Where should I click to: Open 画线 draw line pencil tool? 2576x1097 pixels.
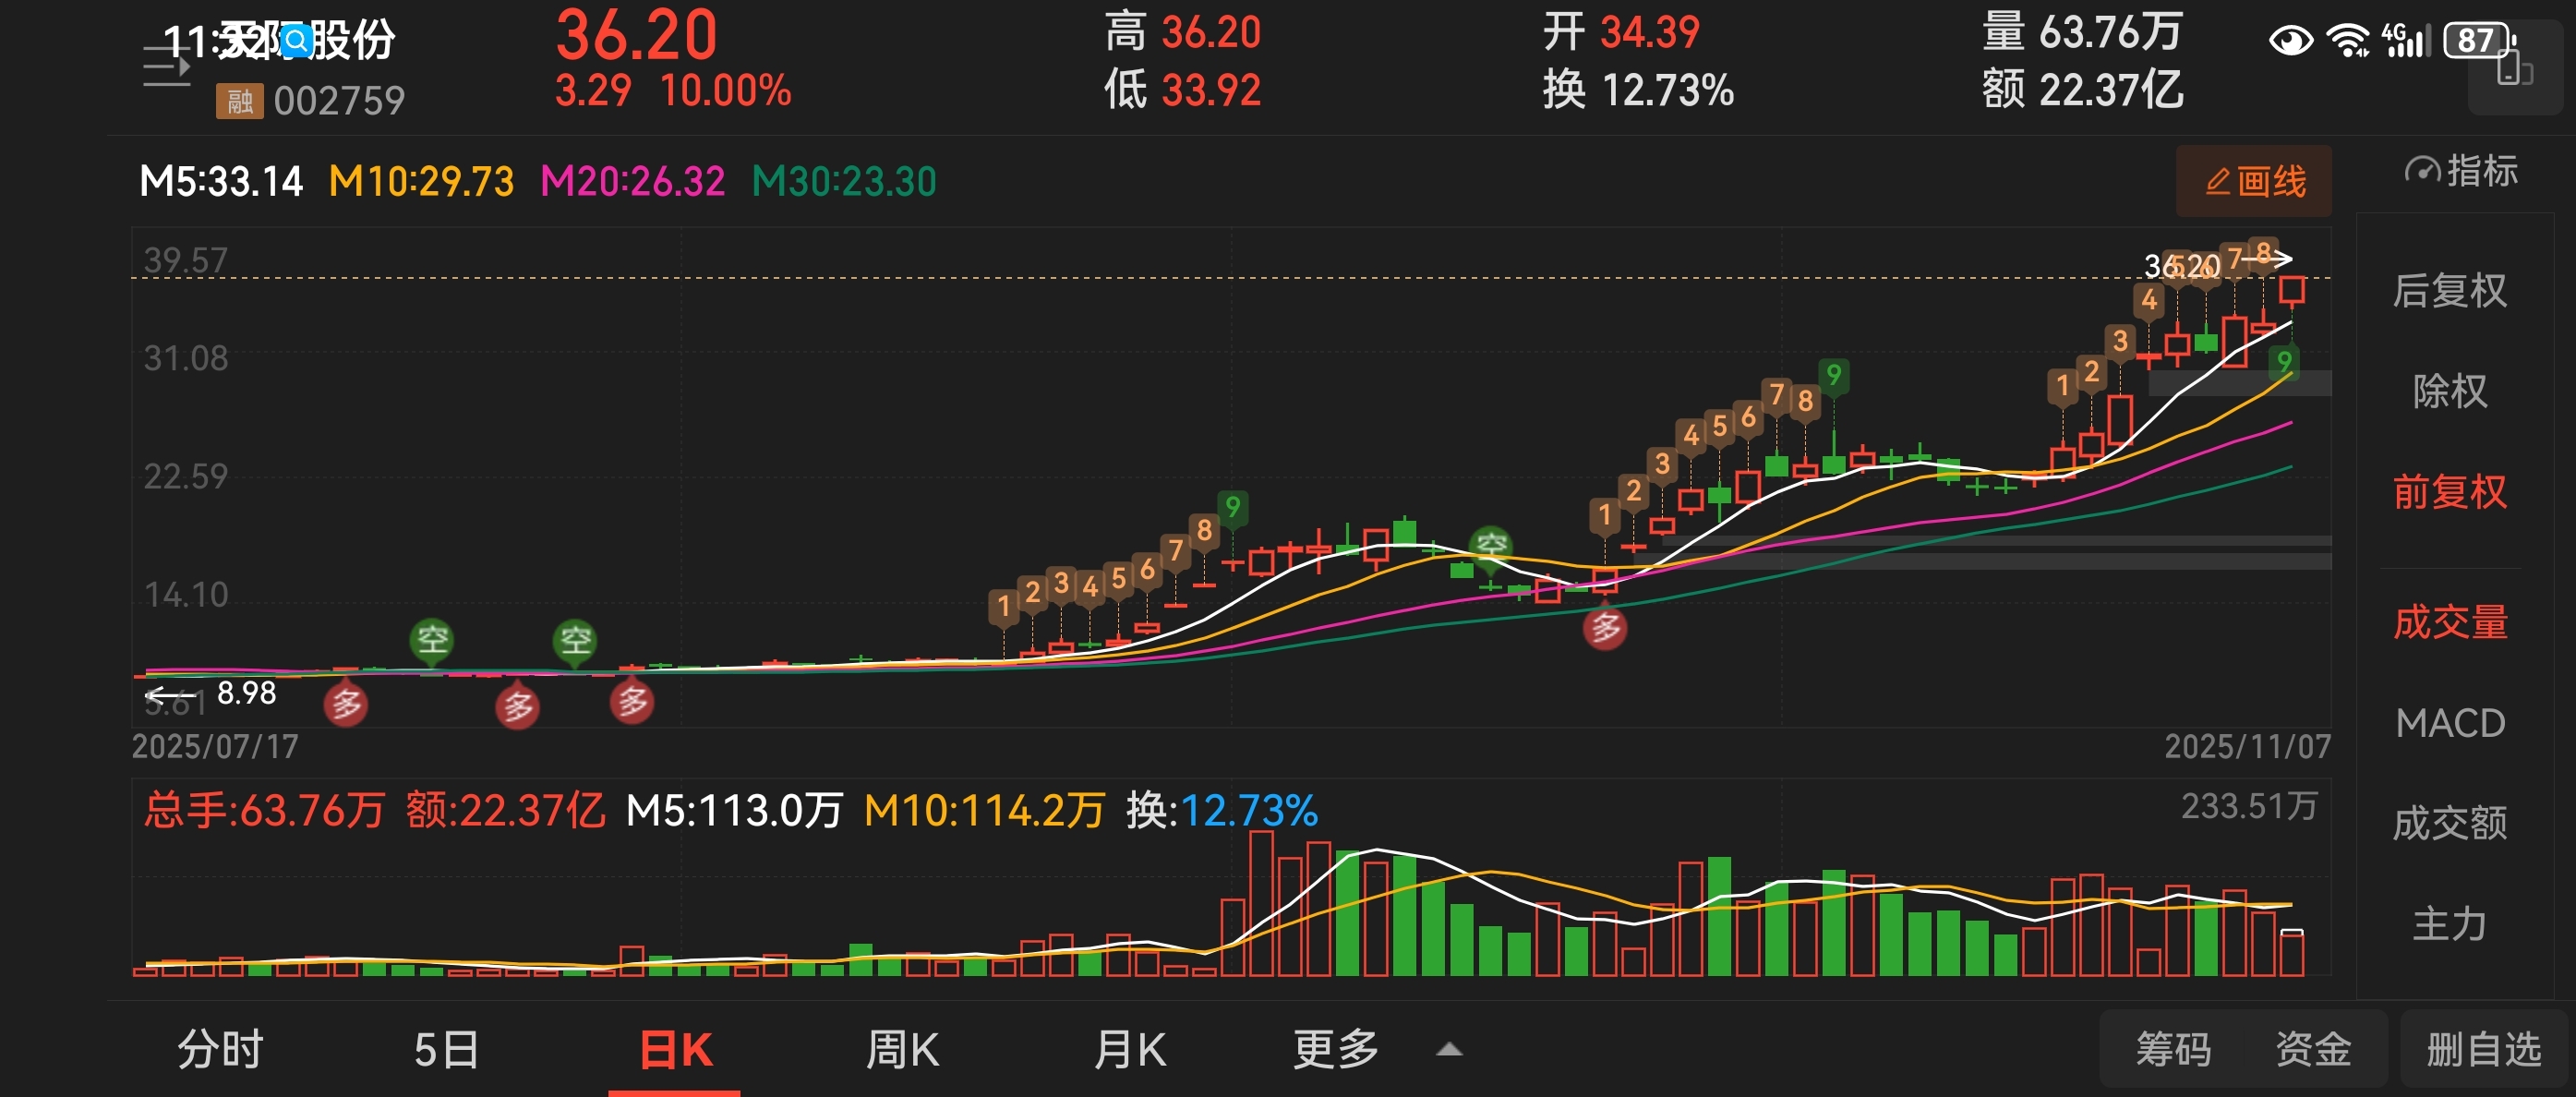pyautogui.click(x=2254, y=181)
